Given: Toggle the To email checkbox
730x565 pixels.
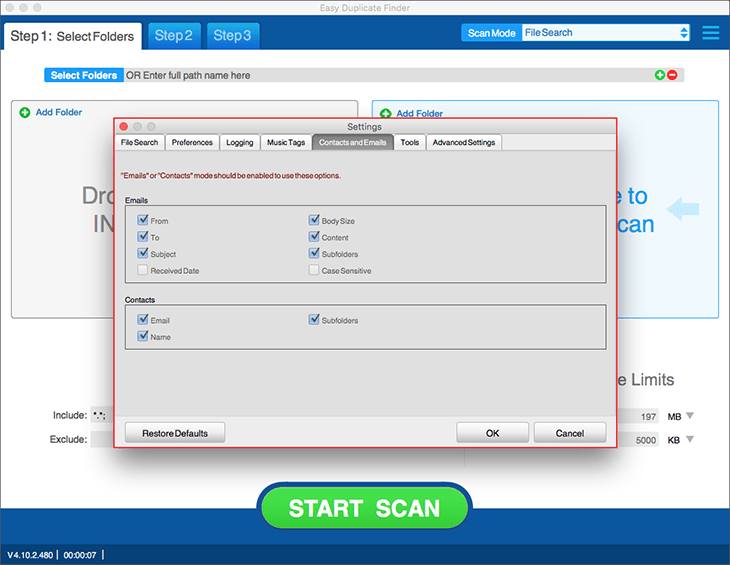Looking at the screenshot, I should pyautogui.click(x=143, y=236).
